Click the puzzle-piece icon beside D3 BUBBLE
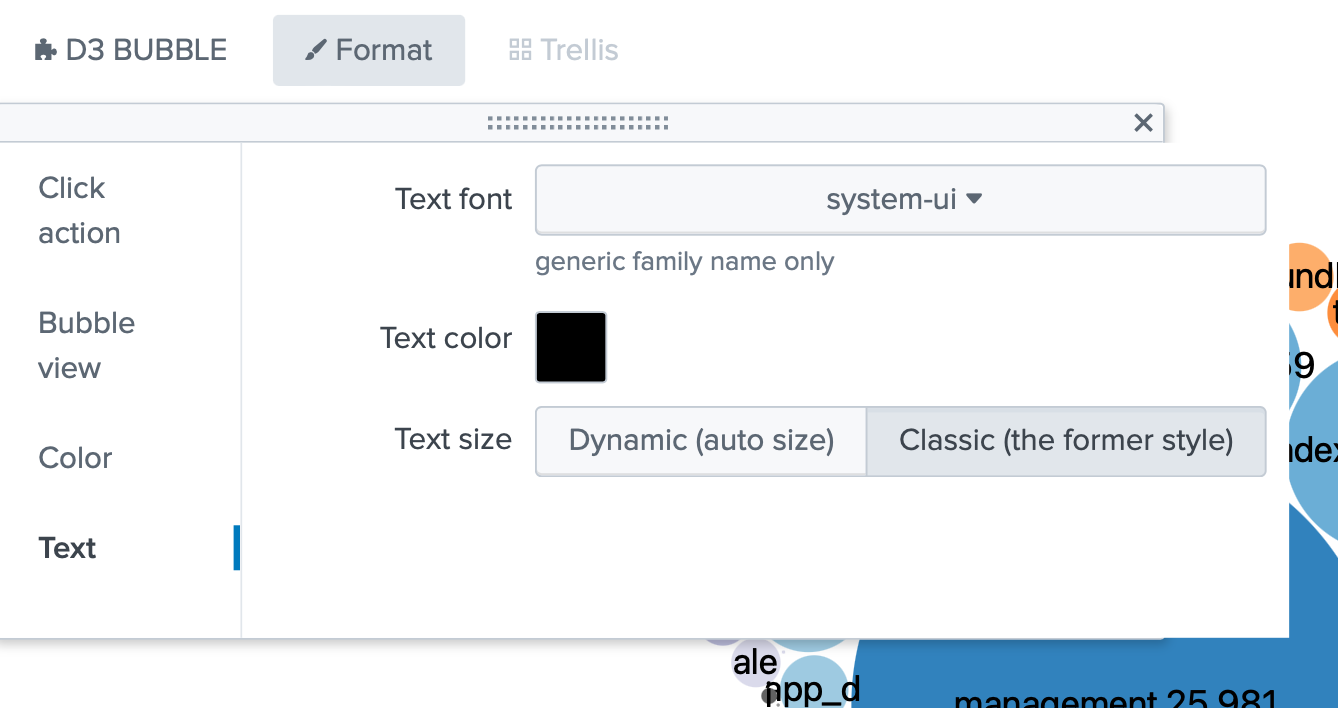 (45, 50)
